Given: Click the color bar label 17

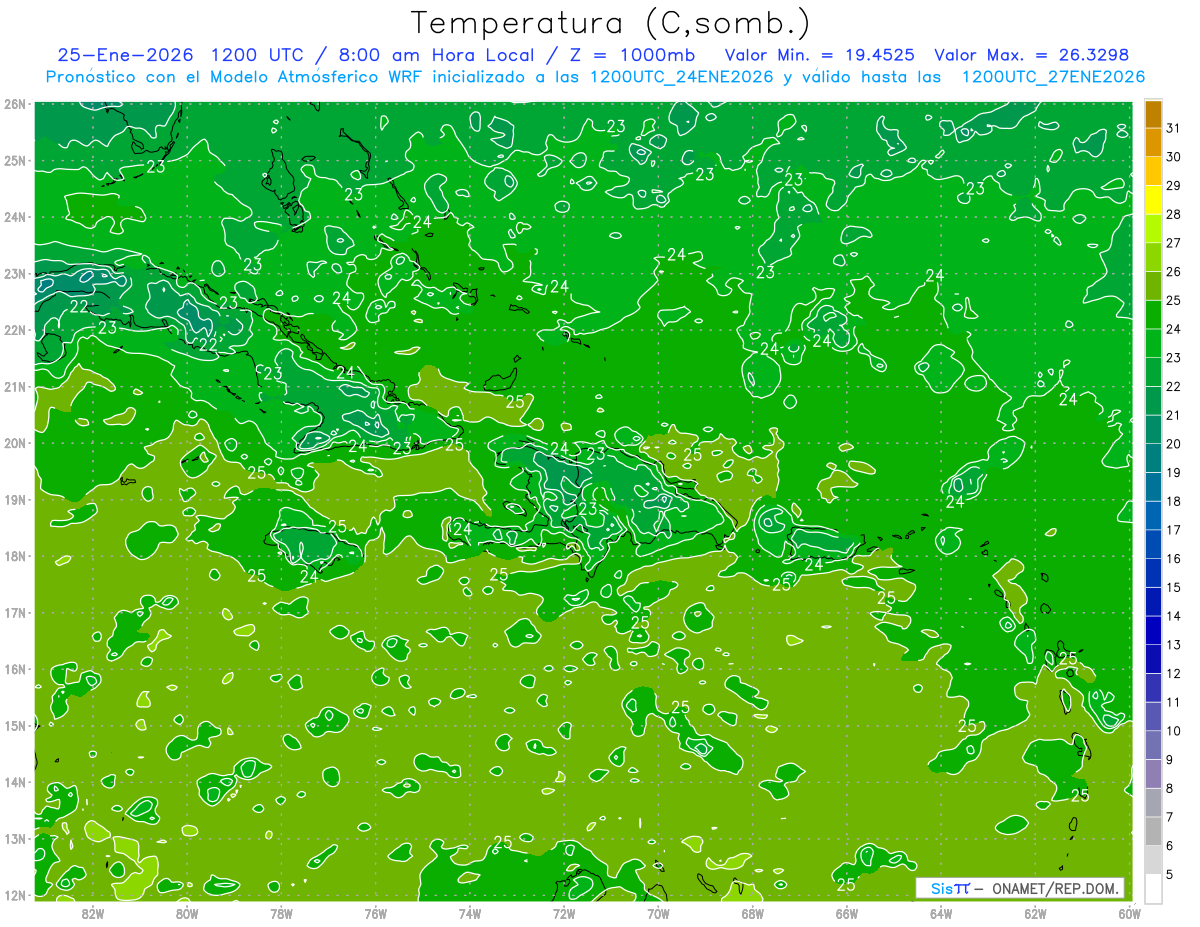Looking at the screenshot, I should point(1174,530).
